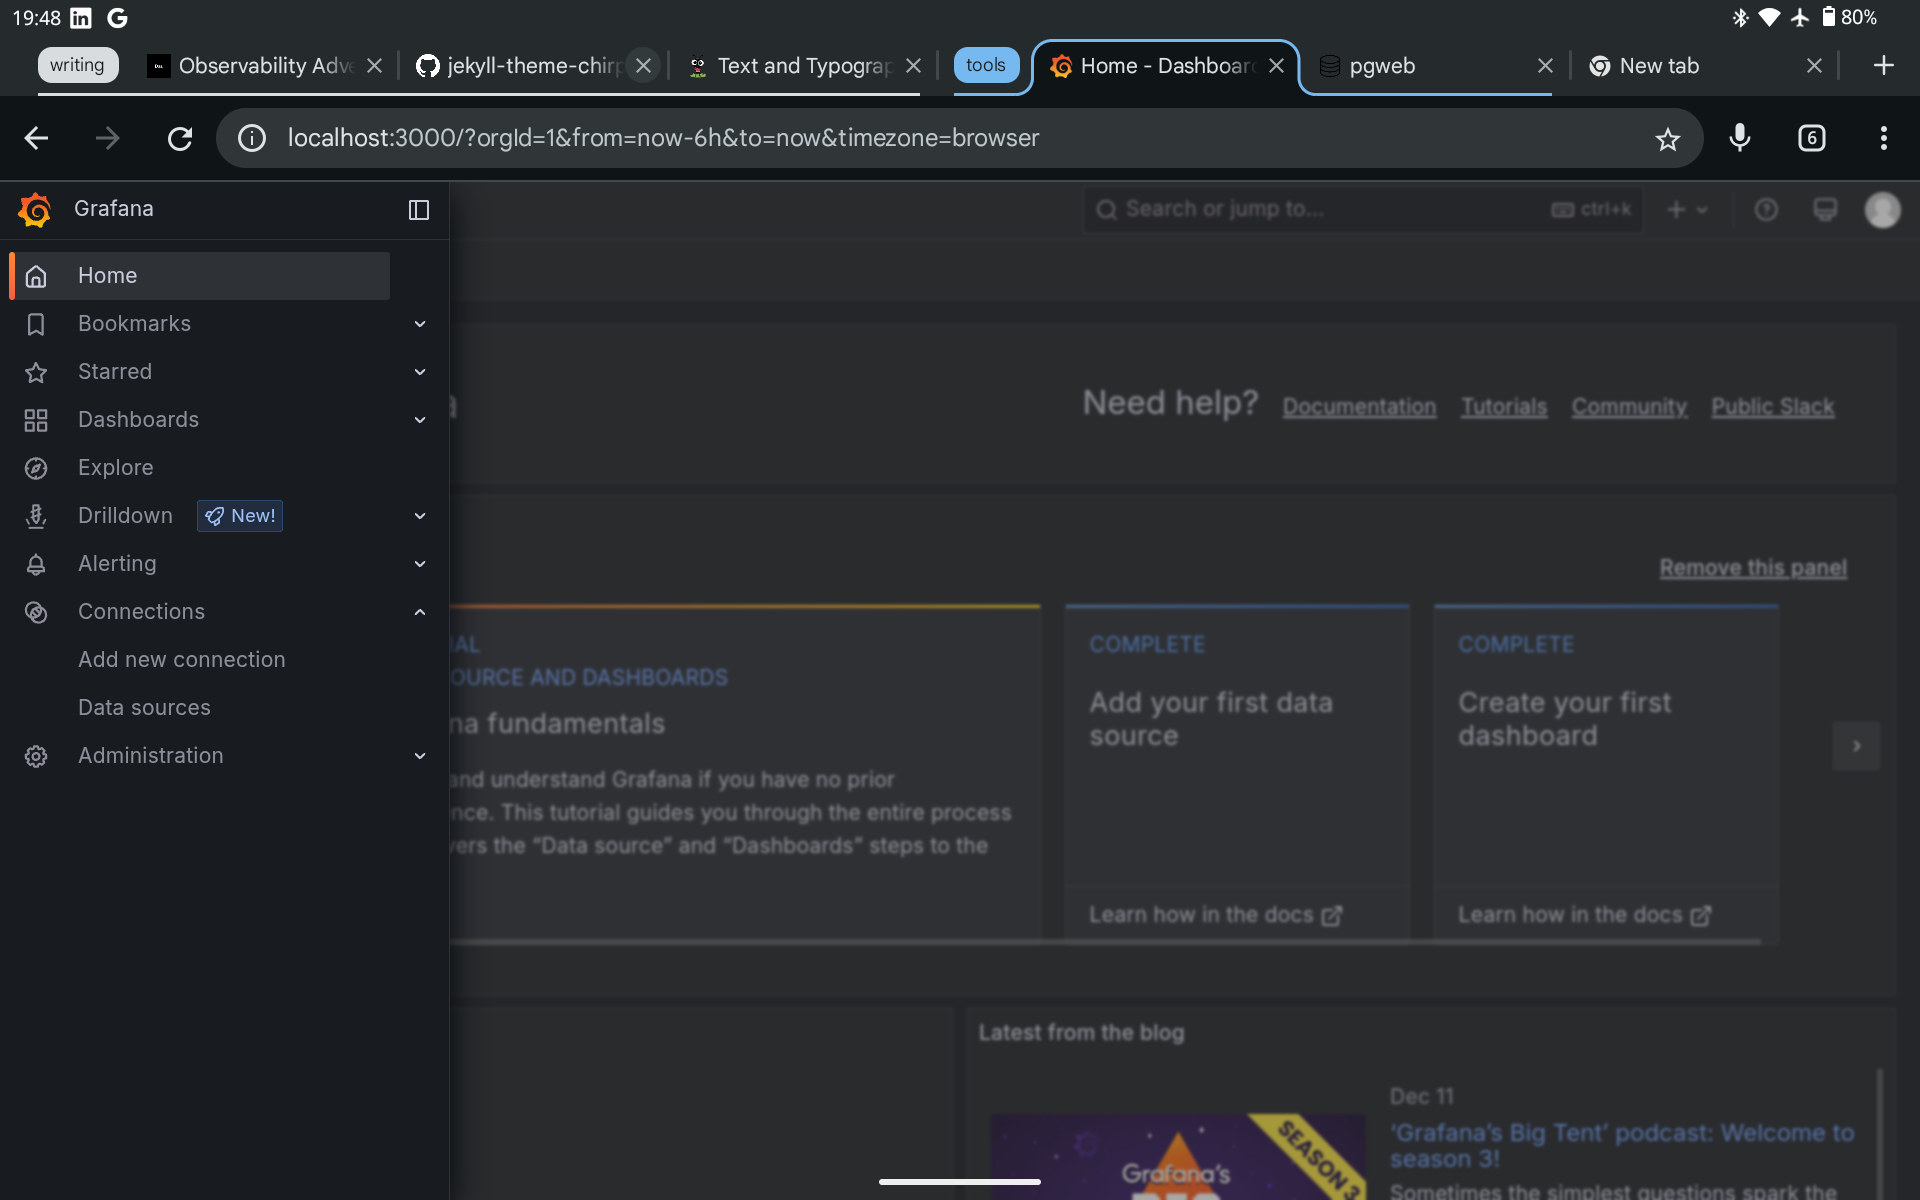The height and width of the screenshot is (1200, 1920).
Task: Open the Documentation link
Action: [x=1359, y=406]
